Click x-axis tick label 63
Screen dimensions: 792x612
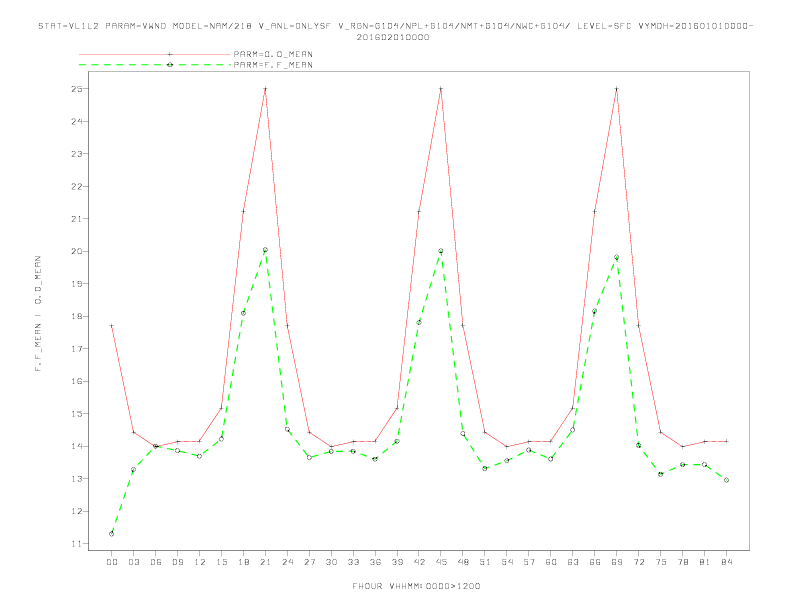573,562
